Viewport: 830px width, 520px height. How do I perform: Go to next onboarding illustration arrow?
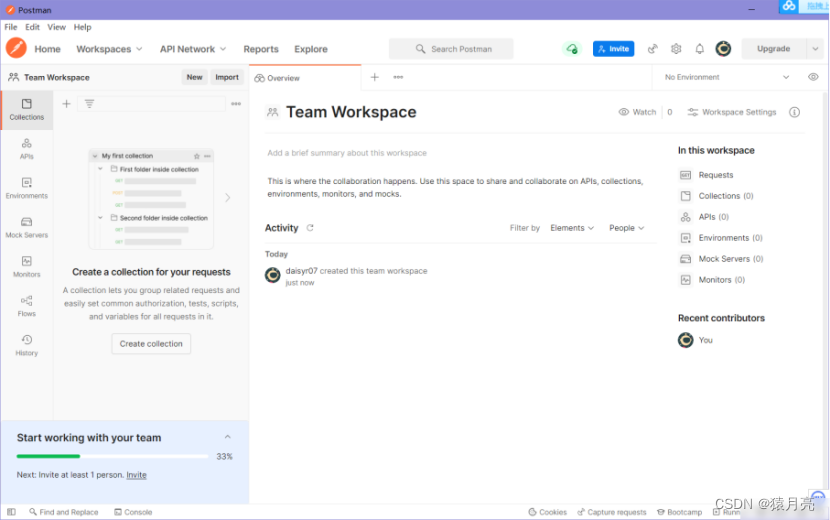point(228,198)
